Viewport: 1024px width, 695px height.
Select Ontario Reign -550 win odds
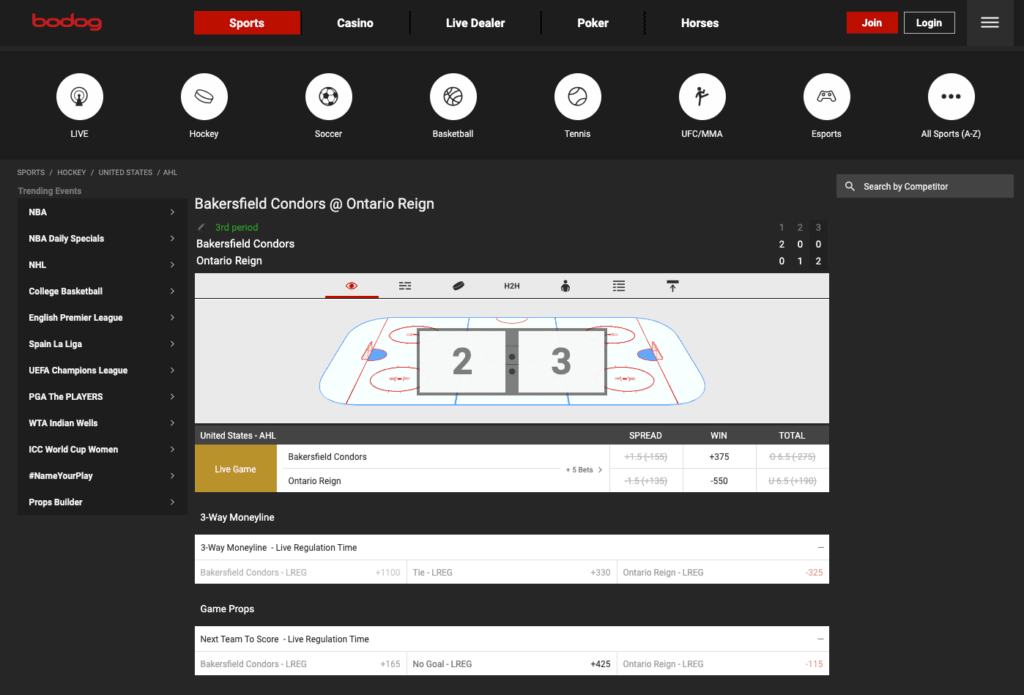coord(719,481)
